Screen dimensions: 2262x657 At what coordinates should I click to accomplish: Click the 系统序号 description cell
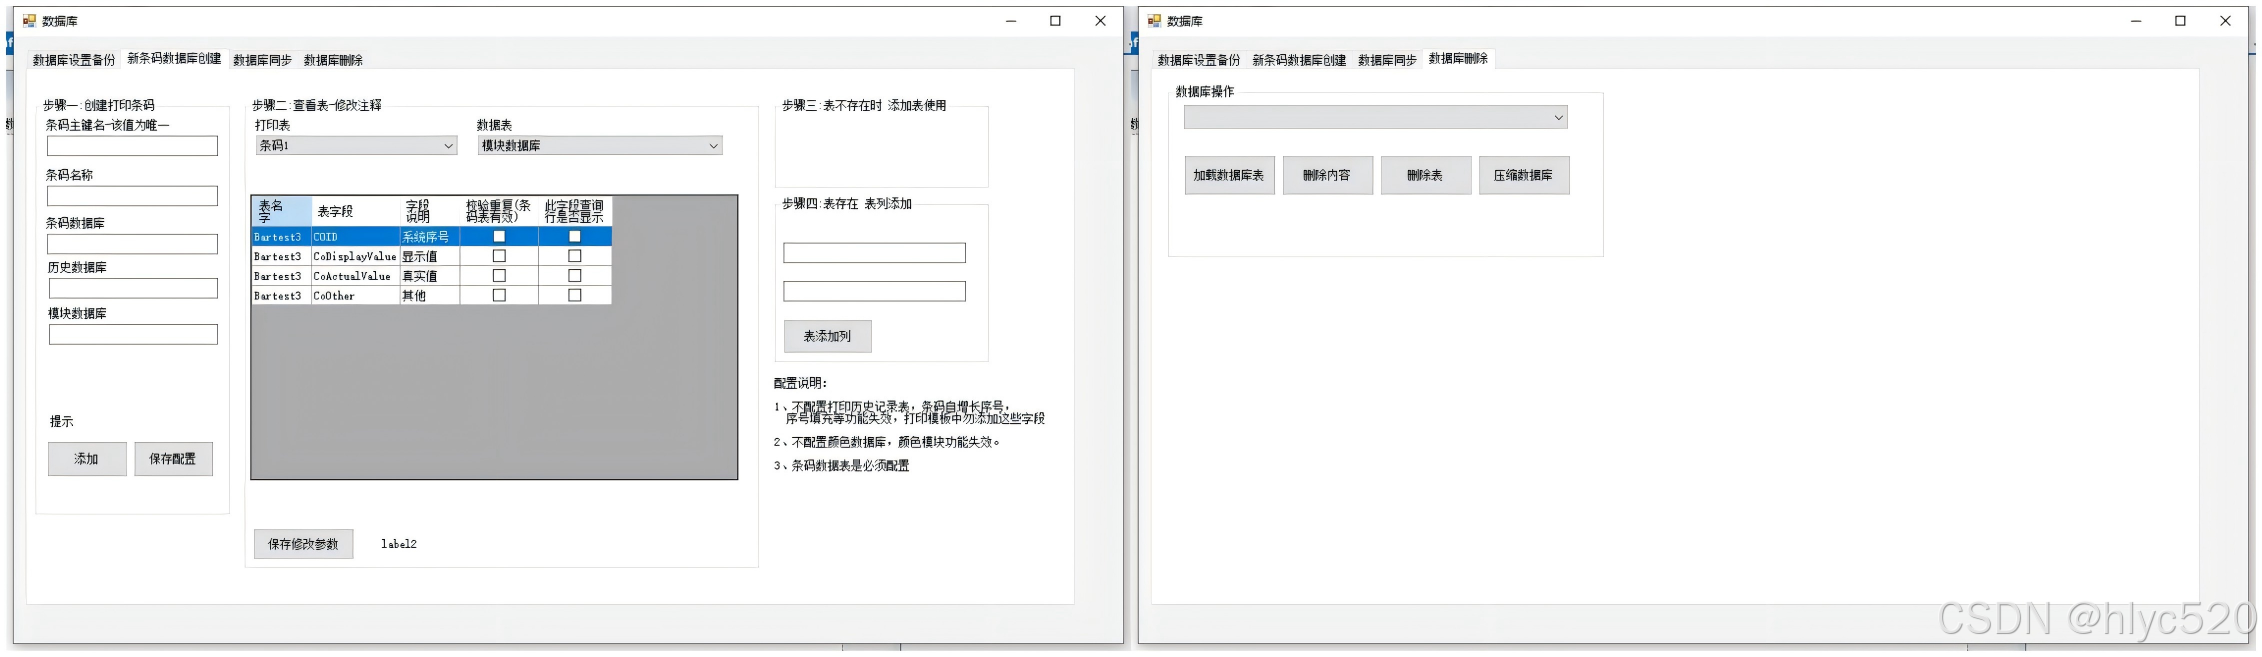429,237
